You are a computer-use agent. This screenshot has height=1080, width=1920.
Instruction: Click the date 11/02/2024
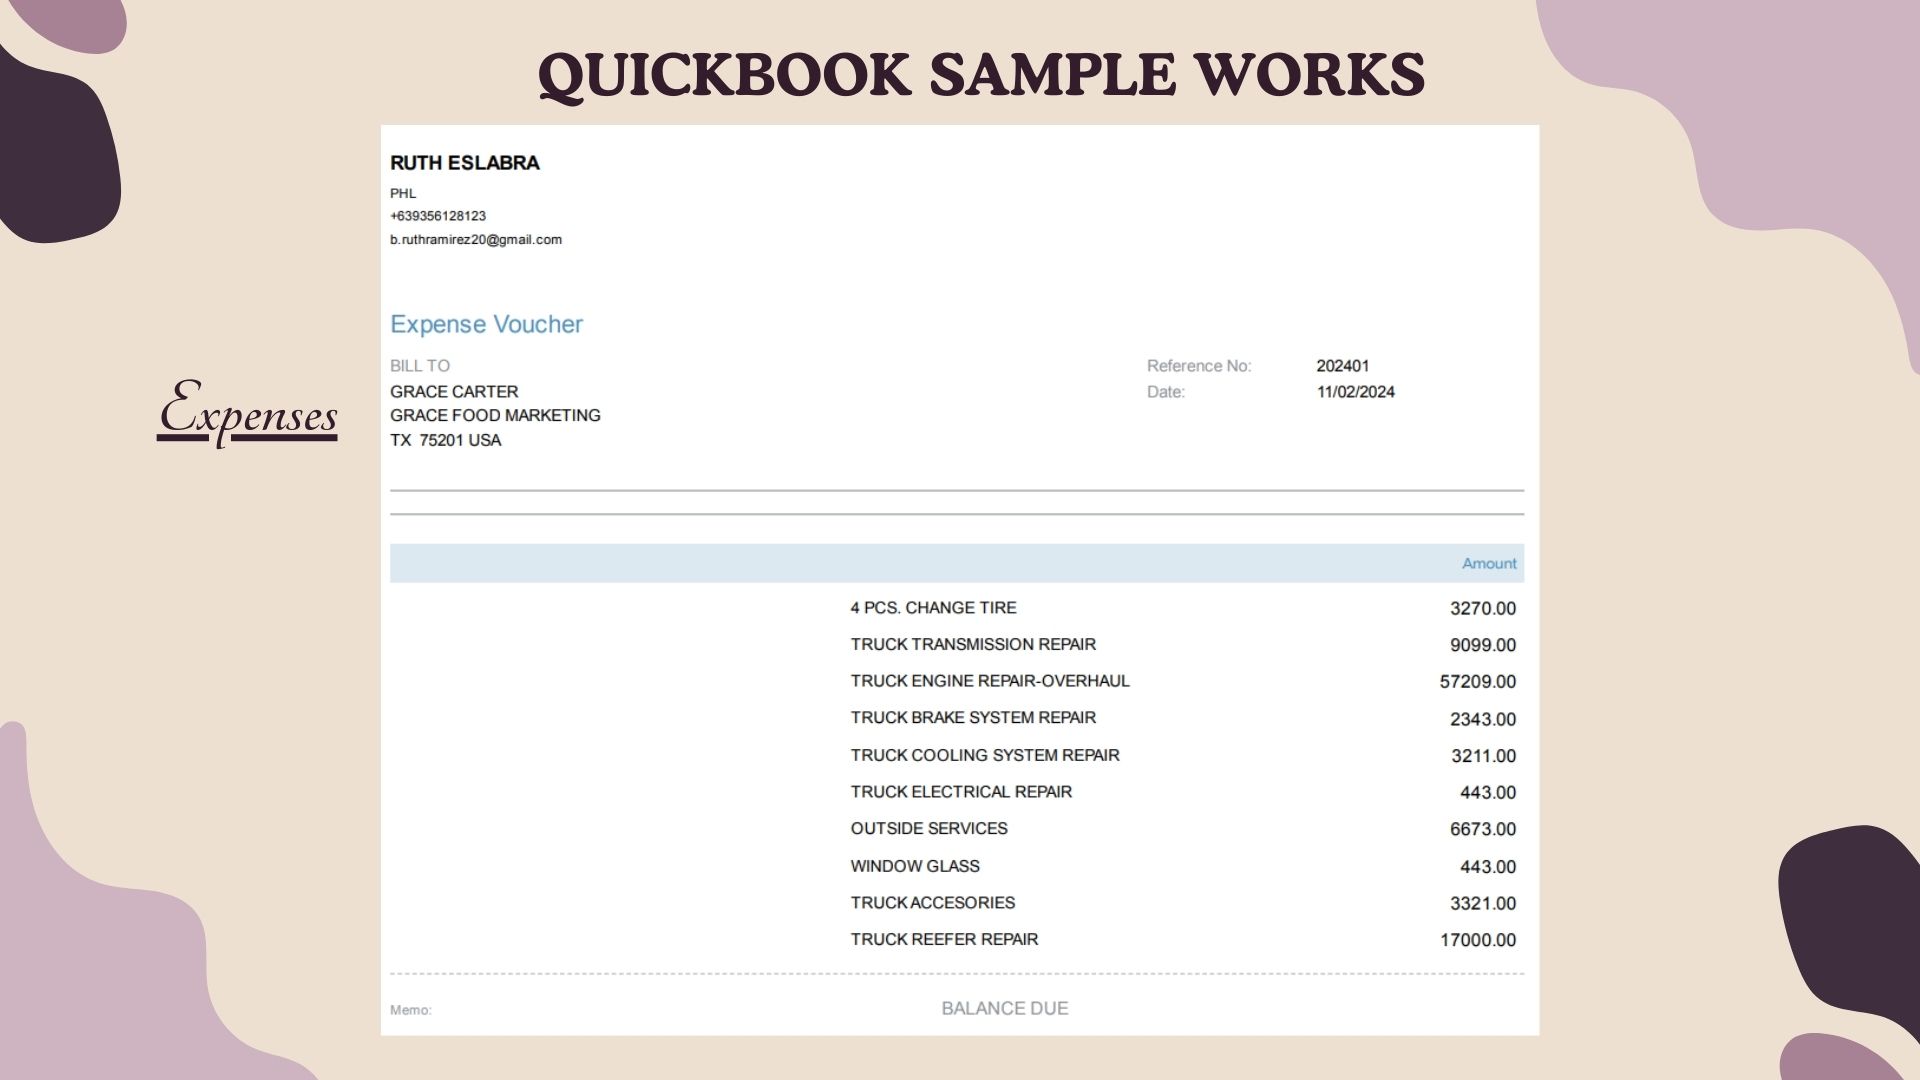[1355, 392]
